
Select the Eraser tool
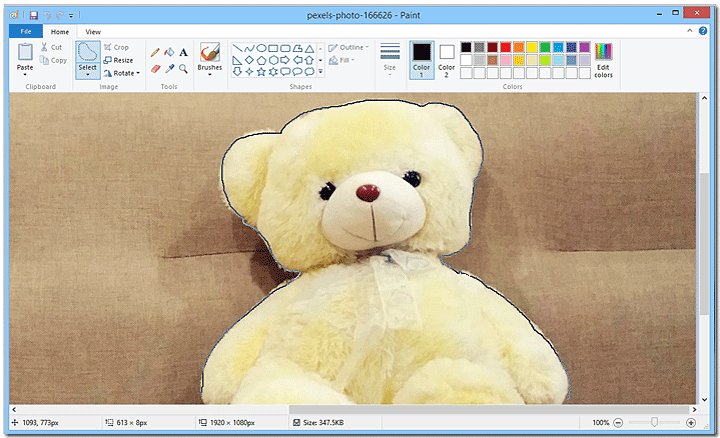[x=155, y=68]
